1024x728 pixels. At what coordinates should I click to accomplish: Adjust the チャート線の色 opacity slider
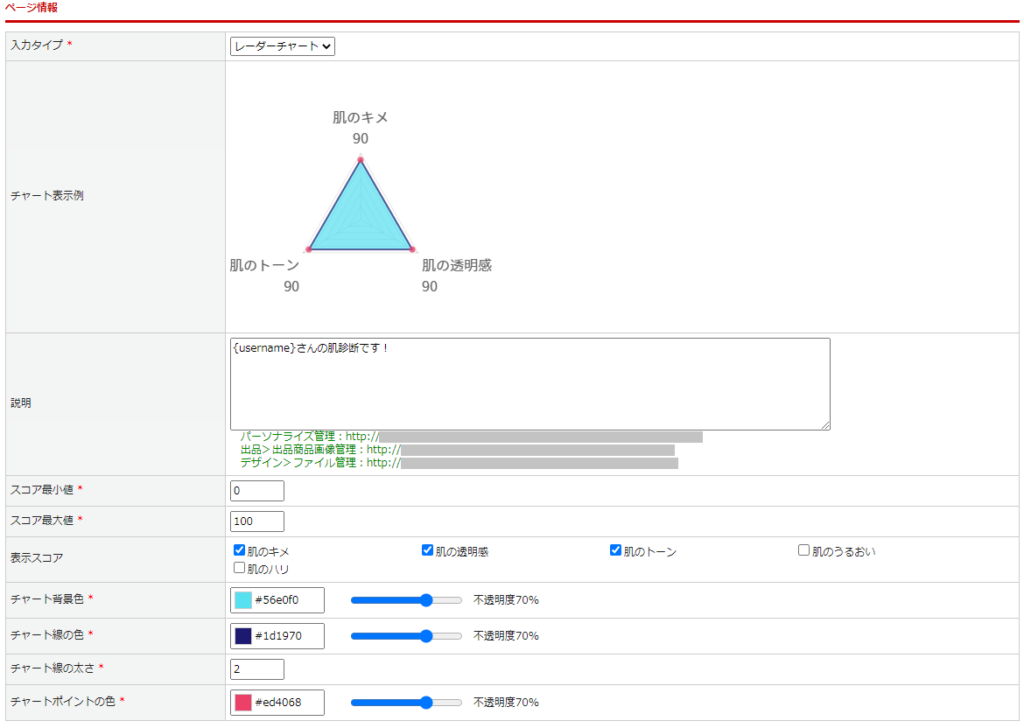pos(406,636)
